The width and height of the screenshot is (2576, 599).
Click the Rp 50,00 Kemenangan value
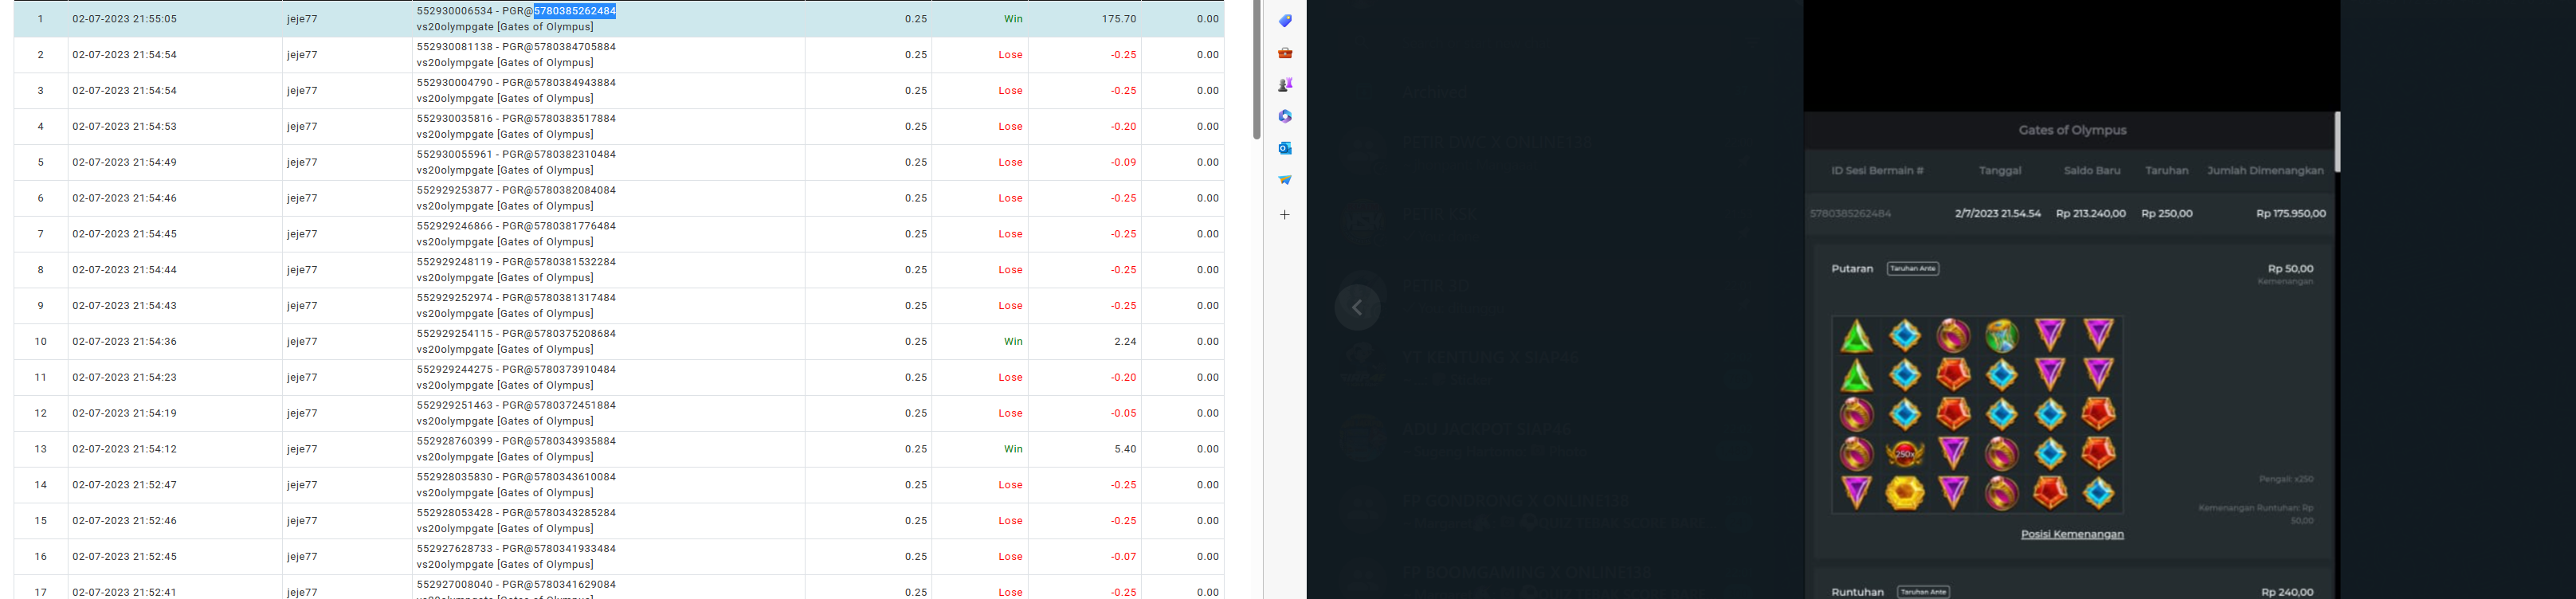(2290, 269)
